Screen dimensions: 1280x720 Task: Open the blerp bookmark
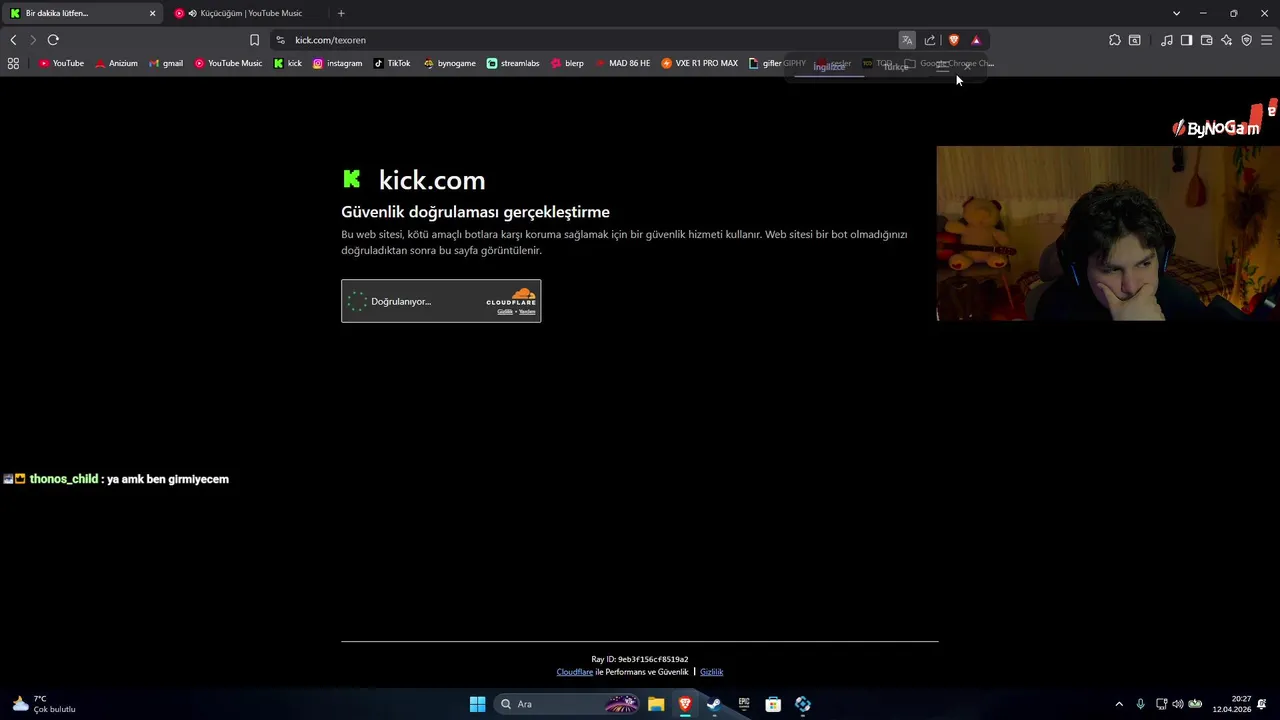567,63
